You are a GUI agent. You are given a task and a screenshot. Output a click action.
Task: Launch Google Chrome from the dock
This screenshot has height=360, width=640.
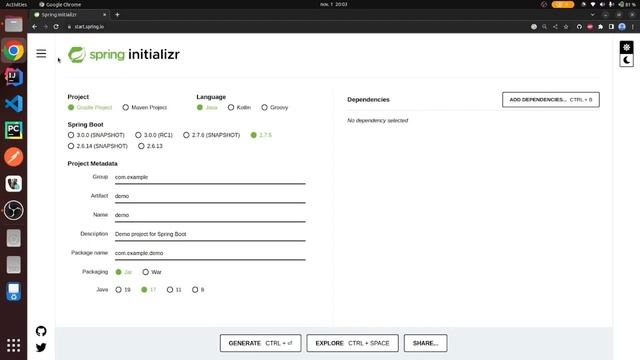coord(13,51)
